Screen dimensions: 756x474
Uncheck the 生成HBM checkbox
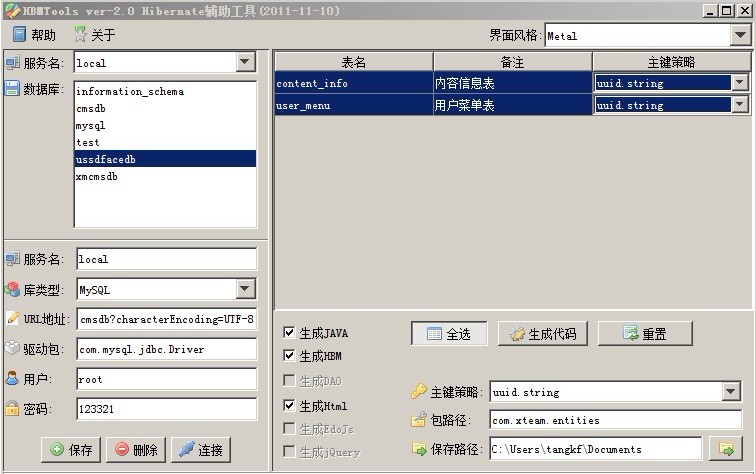point(289,356)
